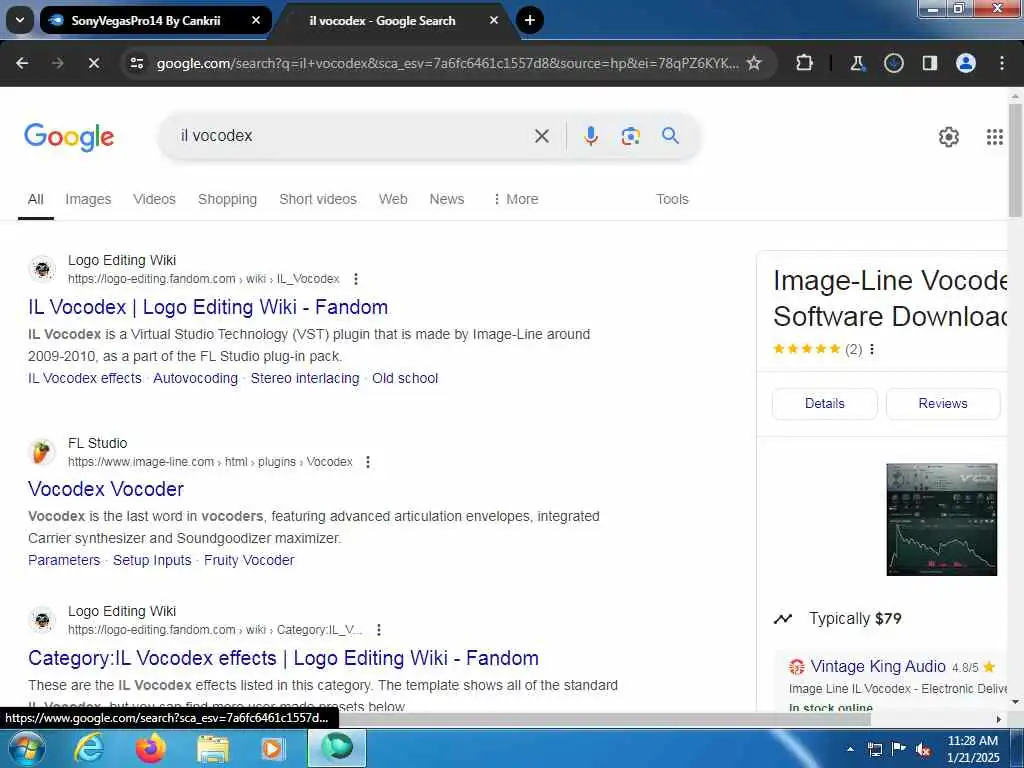
Task: Open Parameters sitelink
Action: point(64,560)
